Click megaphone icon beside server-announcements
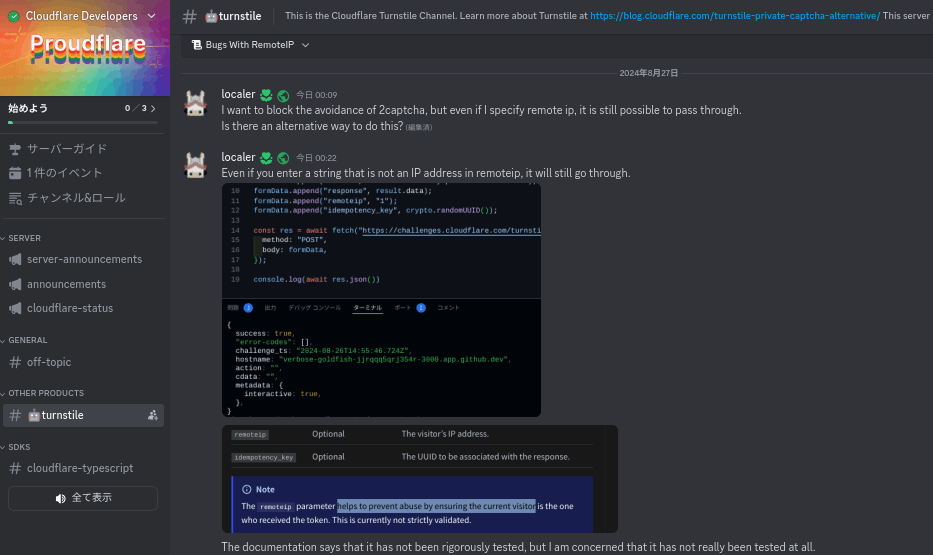Viewport: 933px width, 555px height. (x=15, y=259)
